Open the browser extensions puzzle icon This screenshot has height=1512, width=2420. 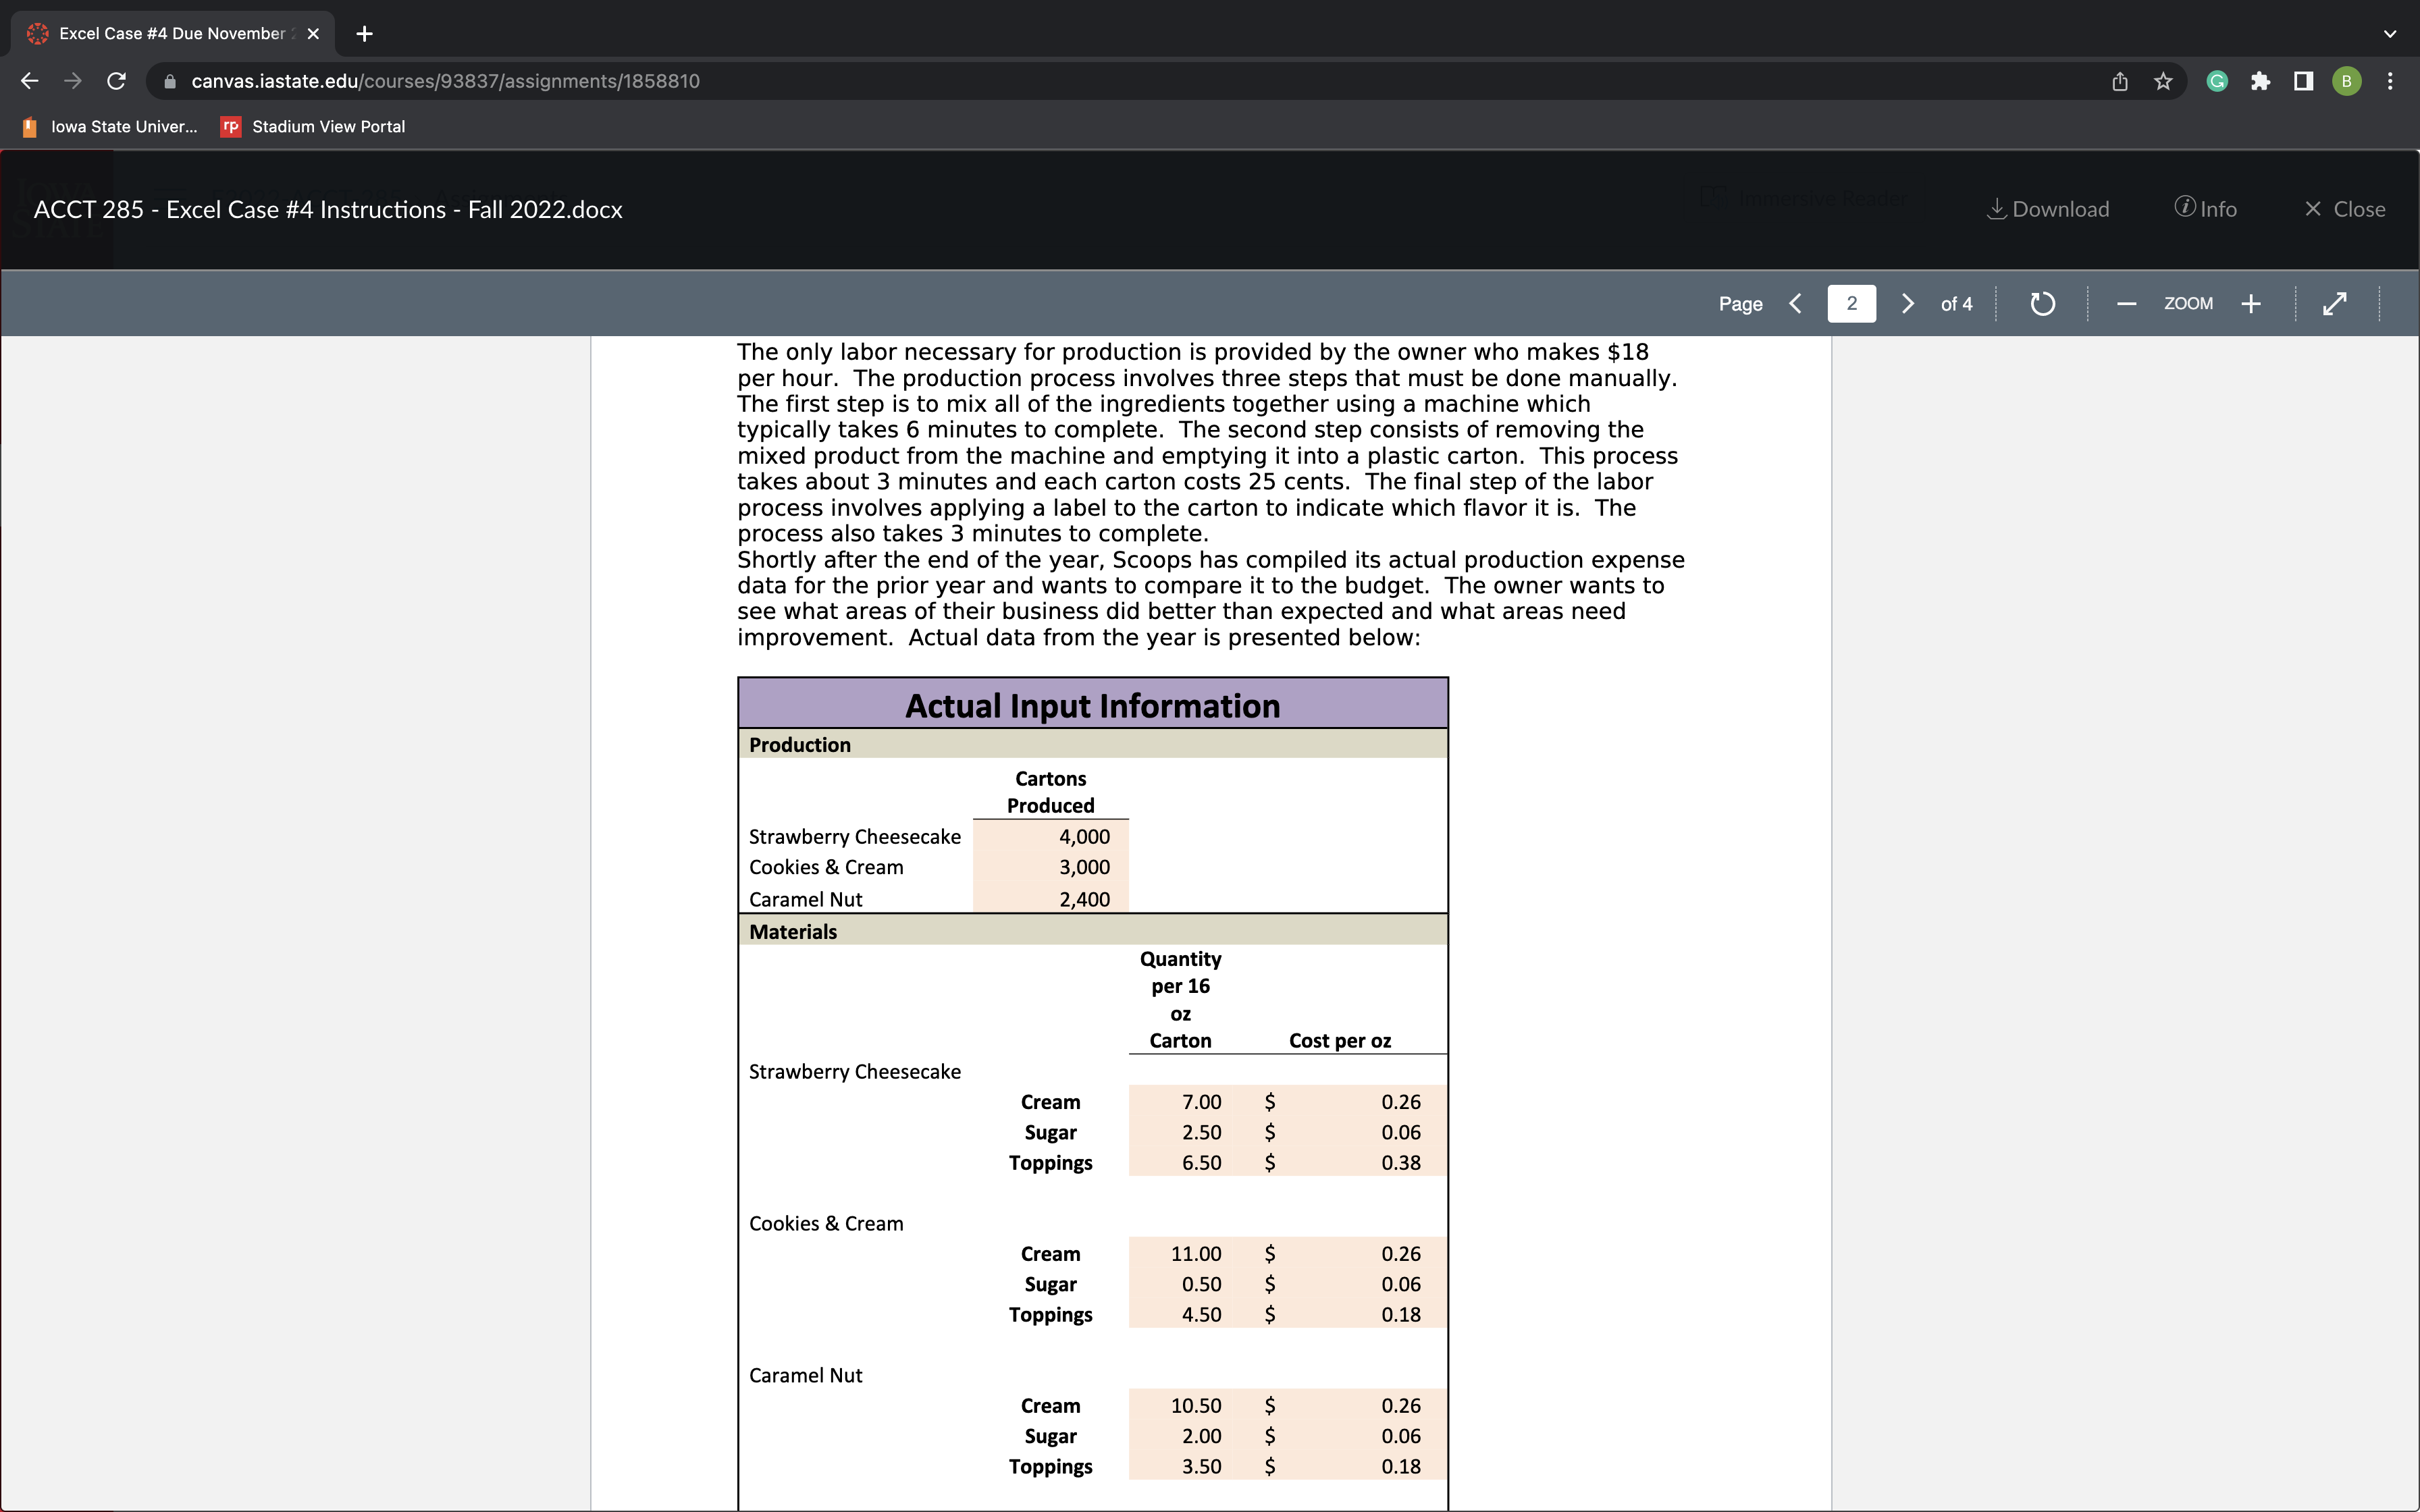[x=2260, y=81]
